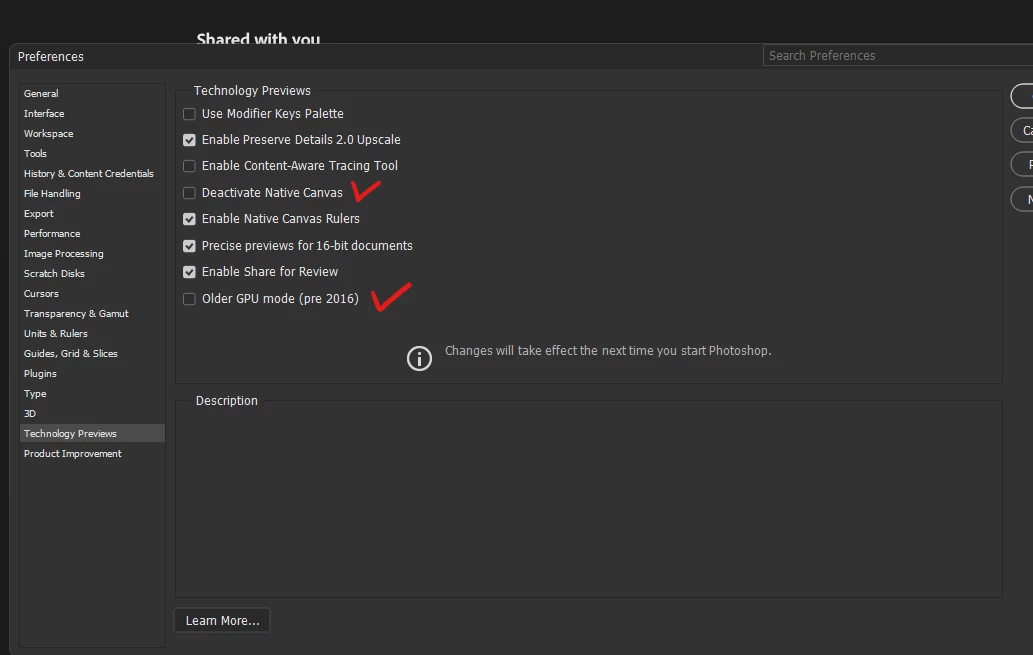Open Plugins preferences
Screen dimensions: 1033x655
(92, 374)
